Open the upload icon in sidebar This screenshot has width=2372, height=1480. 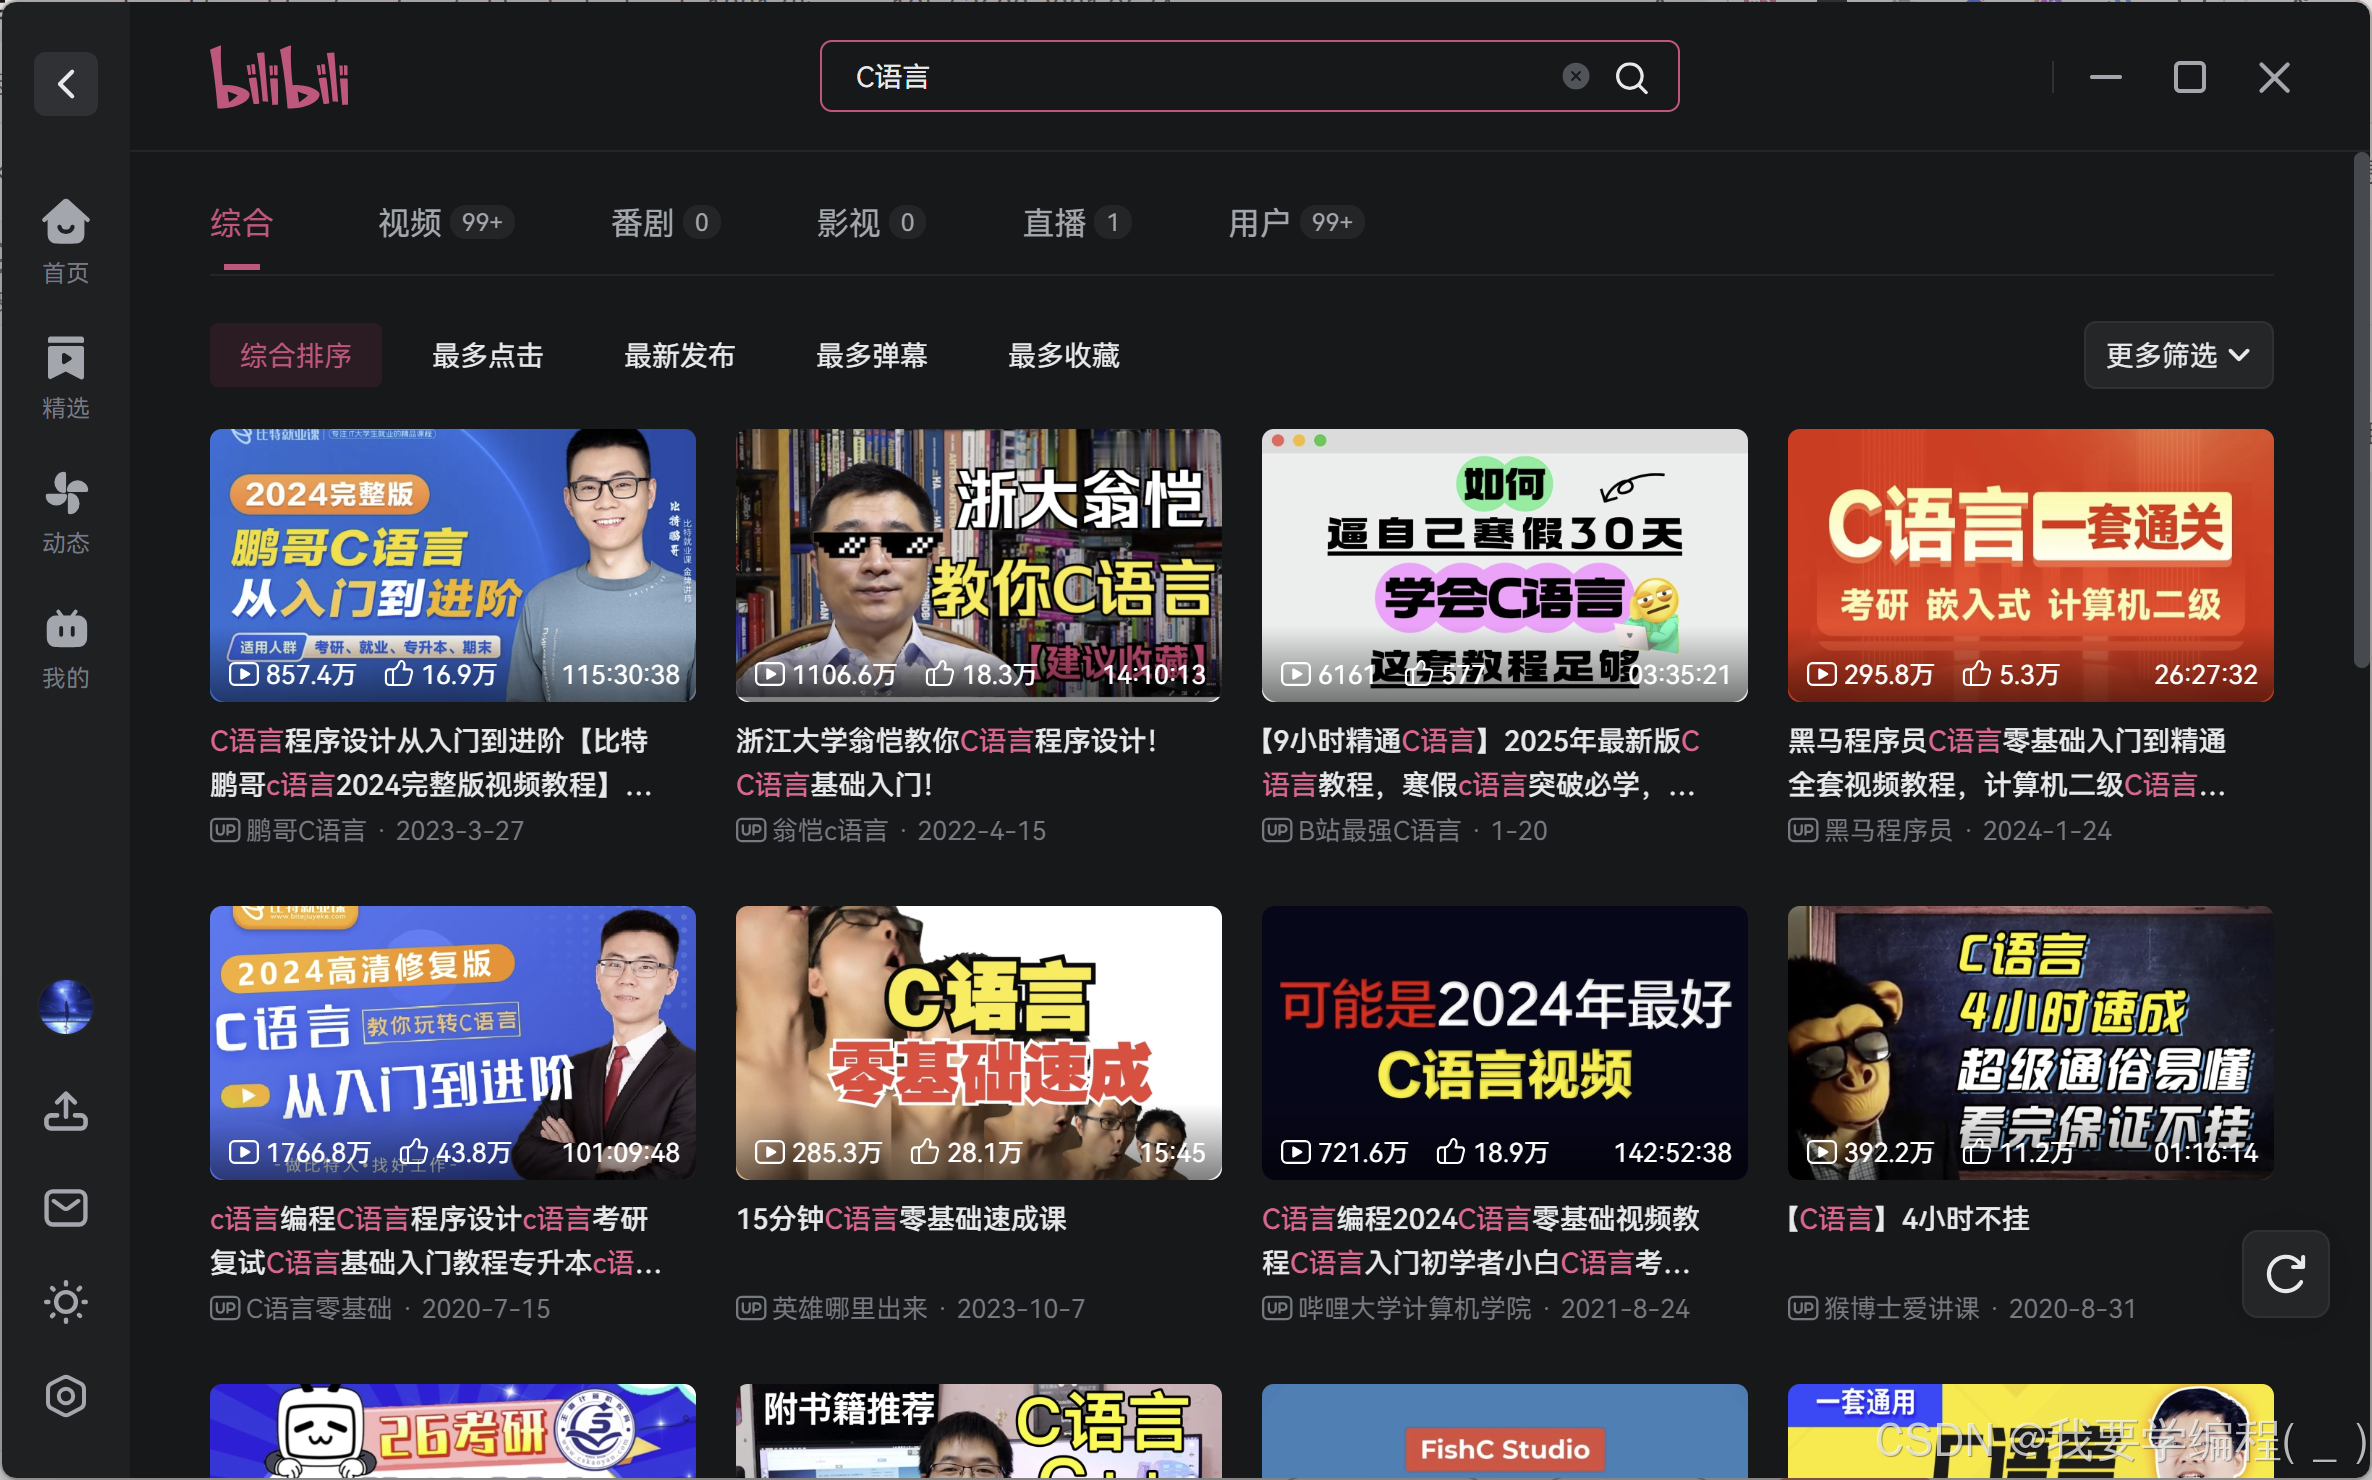tap(66, 1111)
